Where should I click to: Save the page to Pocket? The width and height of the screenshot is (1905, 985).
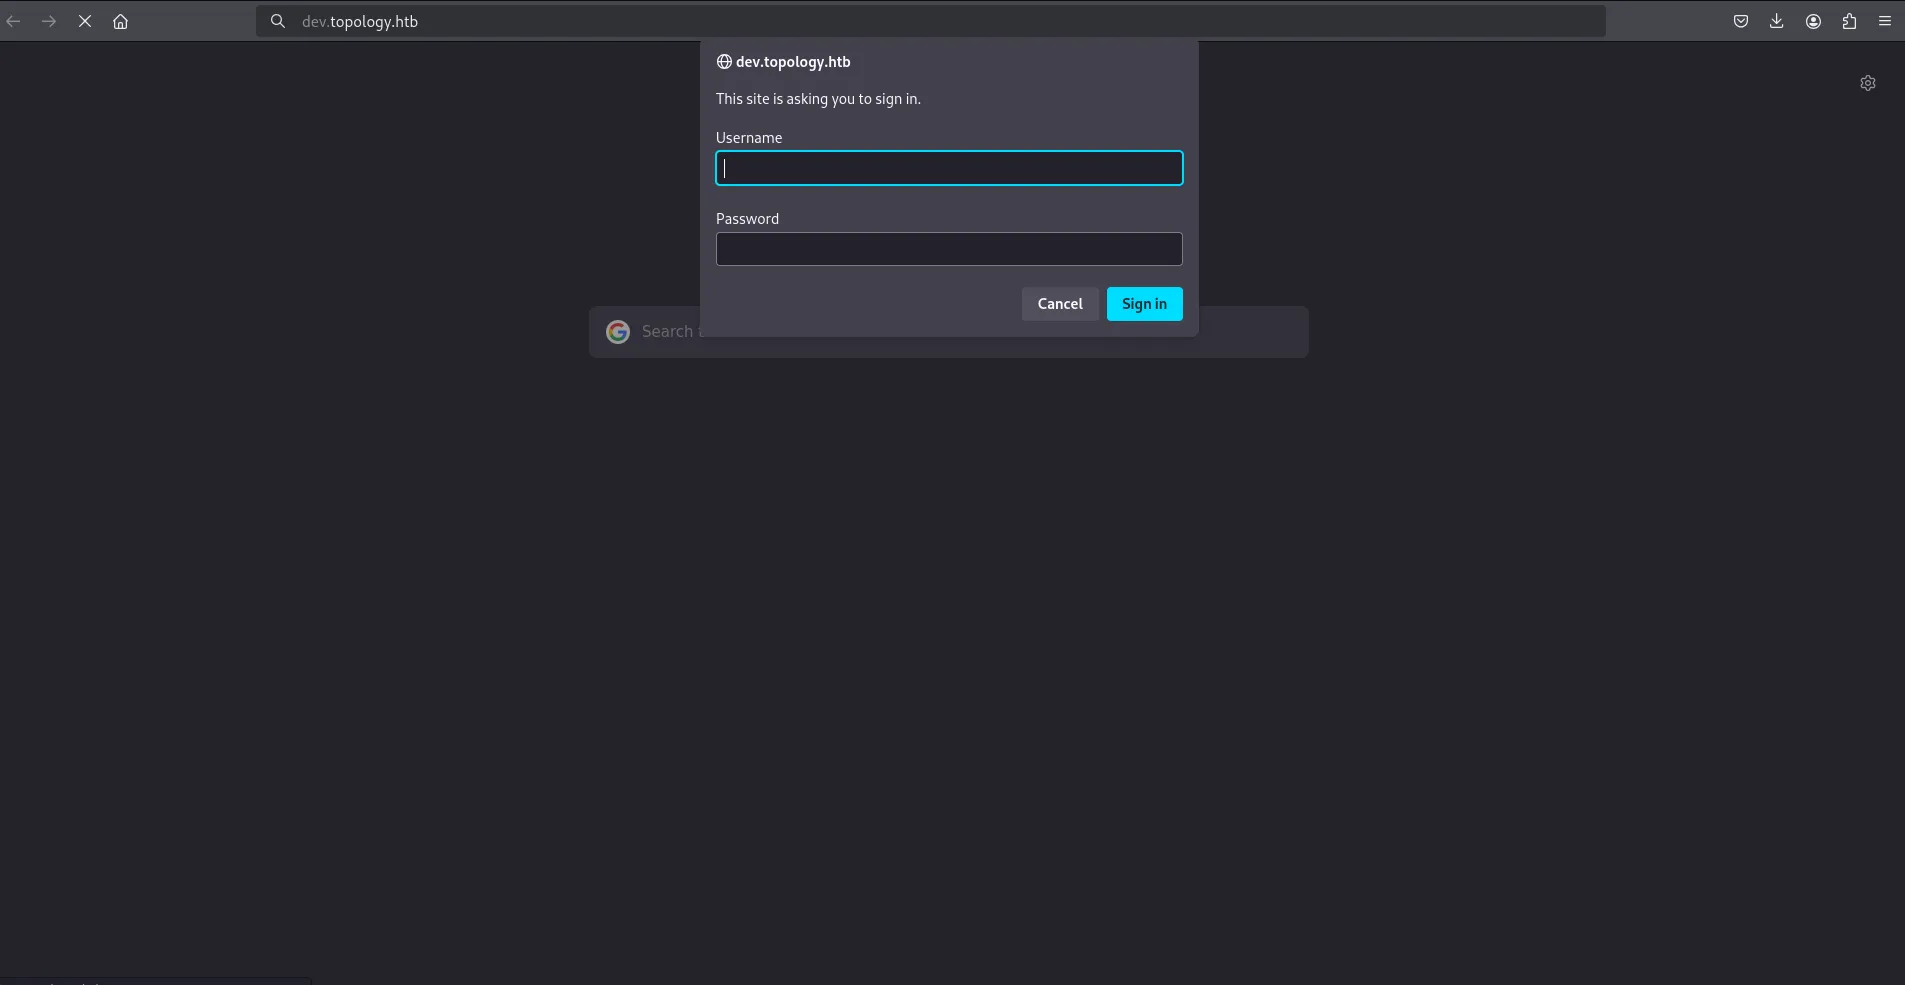tap(1741, 21)
